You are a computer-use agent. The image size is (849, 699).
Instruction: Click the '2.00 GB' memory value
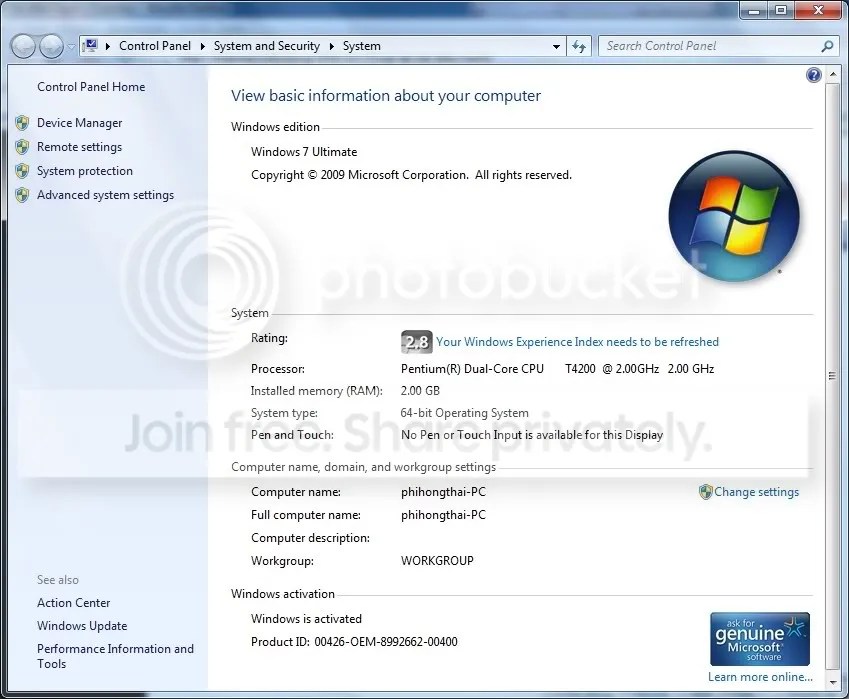[x=420, y=390]
